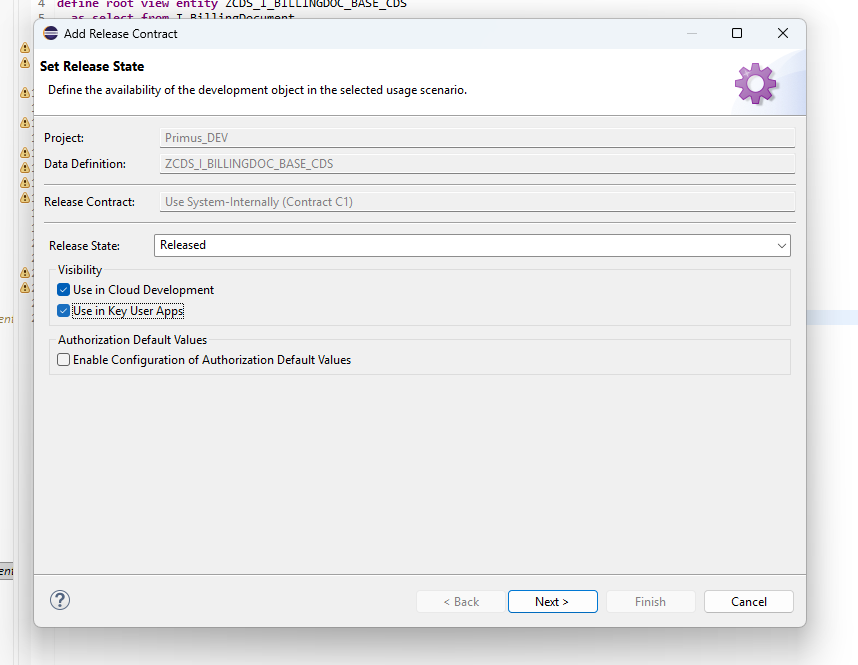Click the Data Definition field

(477, 164)
